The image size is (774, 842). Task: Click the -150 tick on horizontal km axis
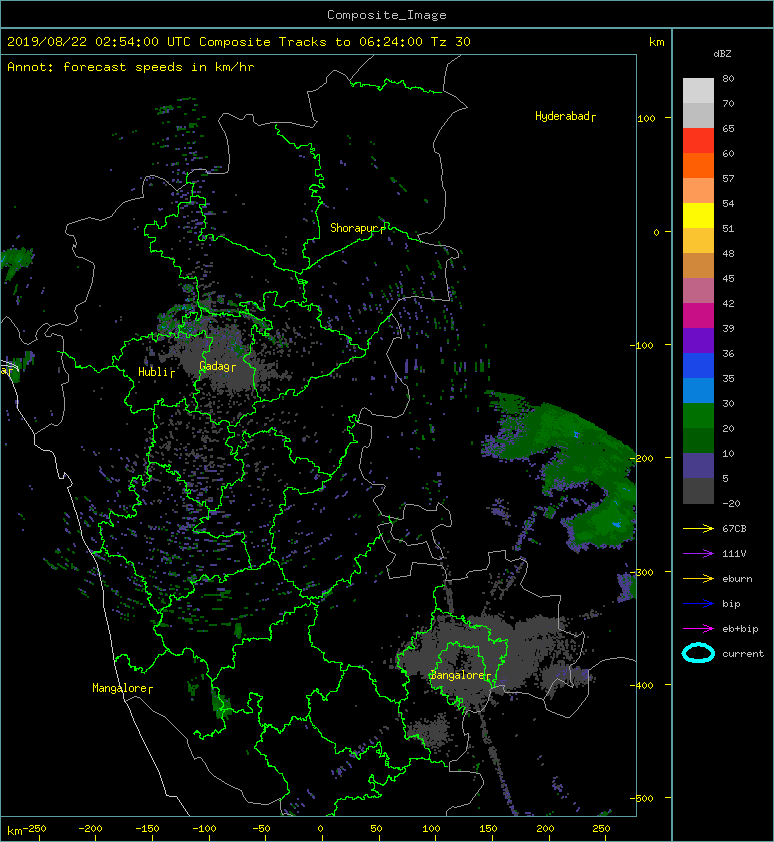click(x=147, y=829)
